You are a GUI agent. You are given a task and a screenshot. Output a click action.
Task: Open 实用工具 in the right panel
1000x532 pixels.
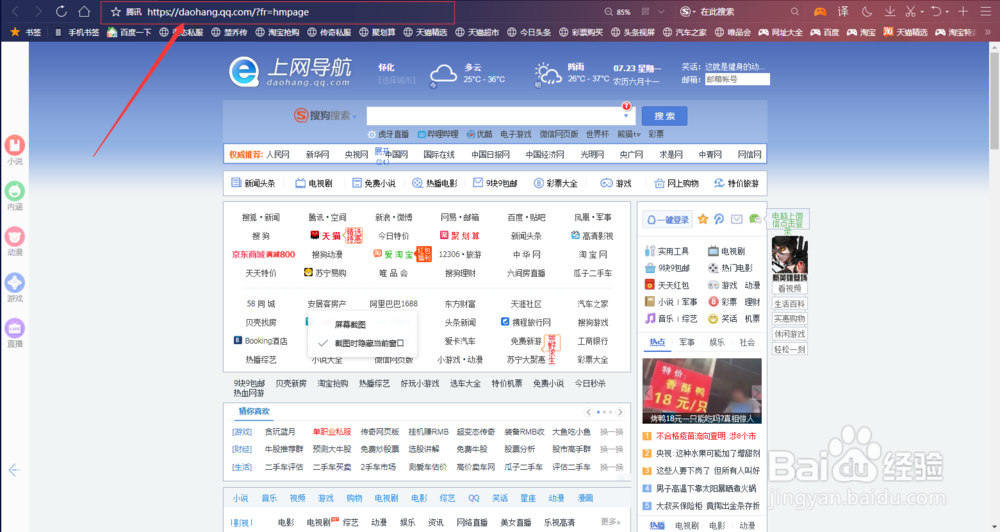pos(666,251)
